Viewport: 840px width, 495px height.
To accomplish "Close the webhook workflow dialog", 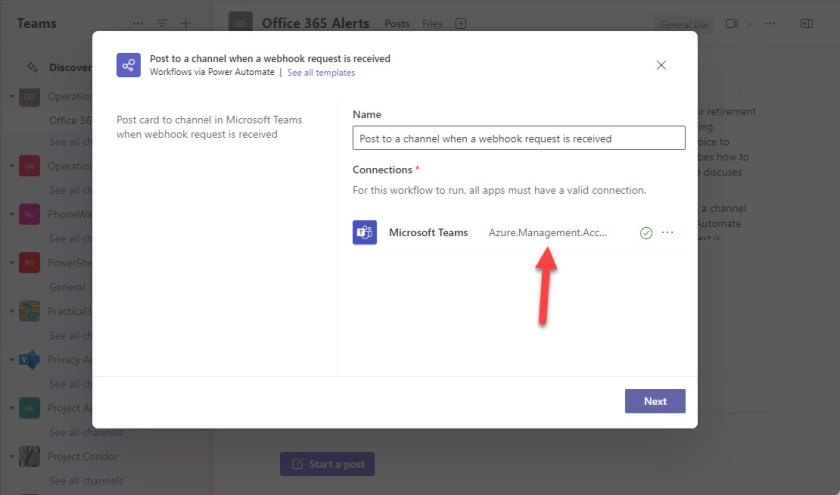I will tap(661, 65).
